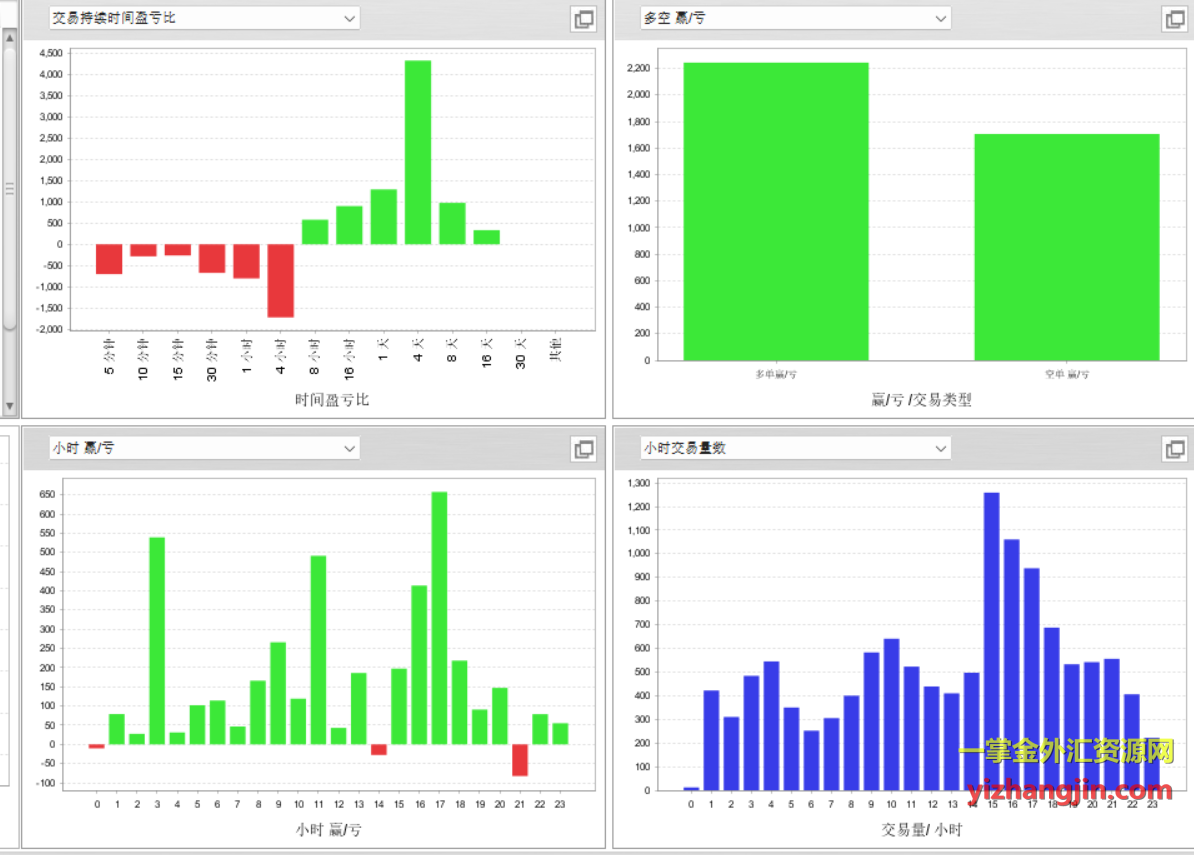
Task: Click the 空单 赢/亏 green bar
Action: coord(1067,247)
